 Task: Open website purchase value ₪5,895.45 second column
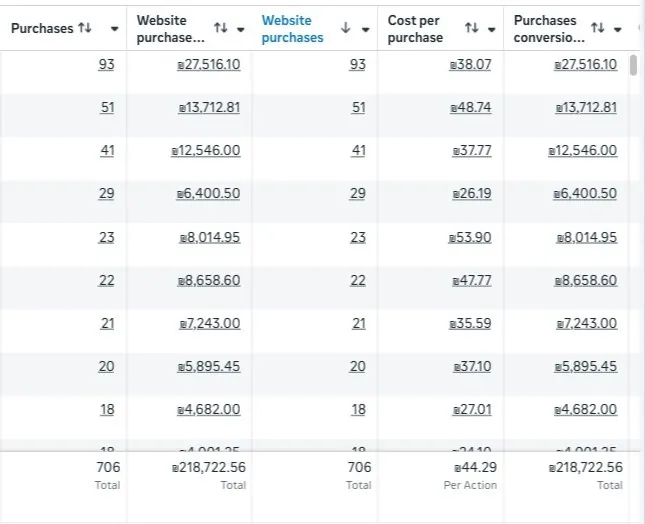(x=209, y=366)
